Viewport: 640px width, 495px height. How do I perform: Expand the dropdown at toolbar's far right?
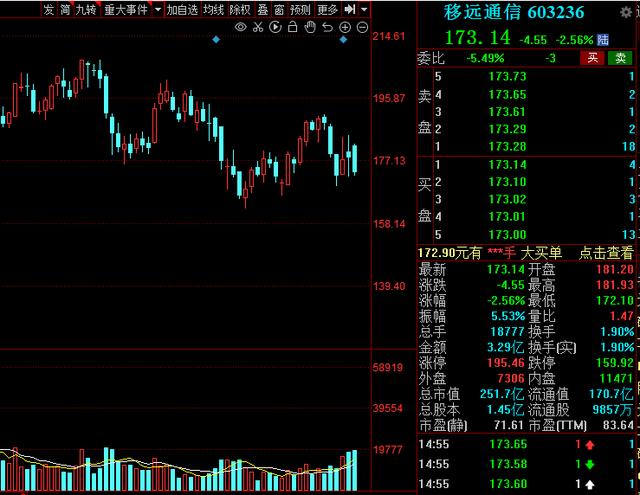click(364, 9)
